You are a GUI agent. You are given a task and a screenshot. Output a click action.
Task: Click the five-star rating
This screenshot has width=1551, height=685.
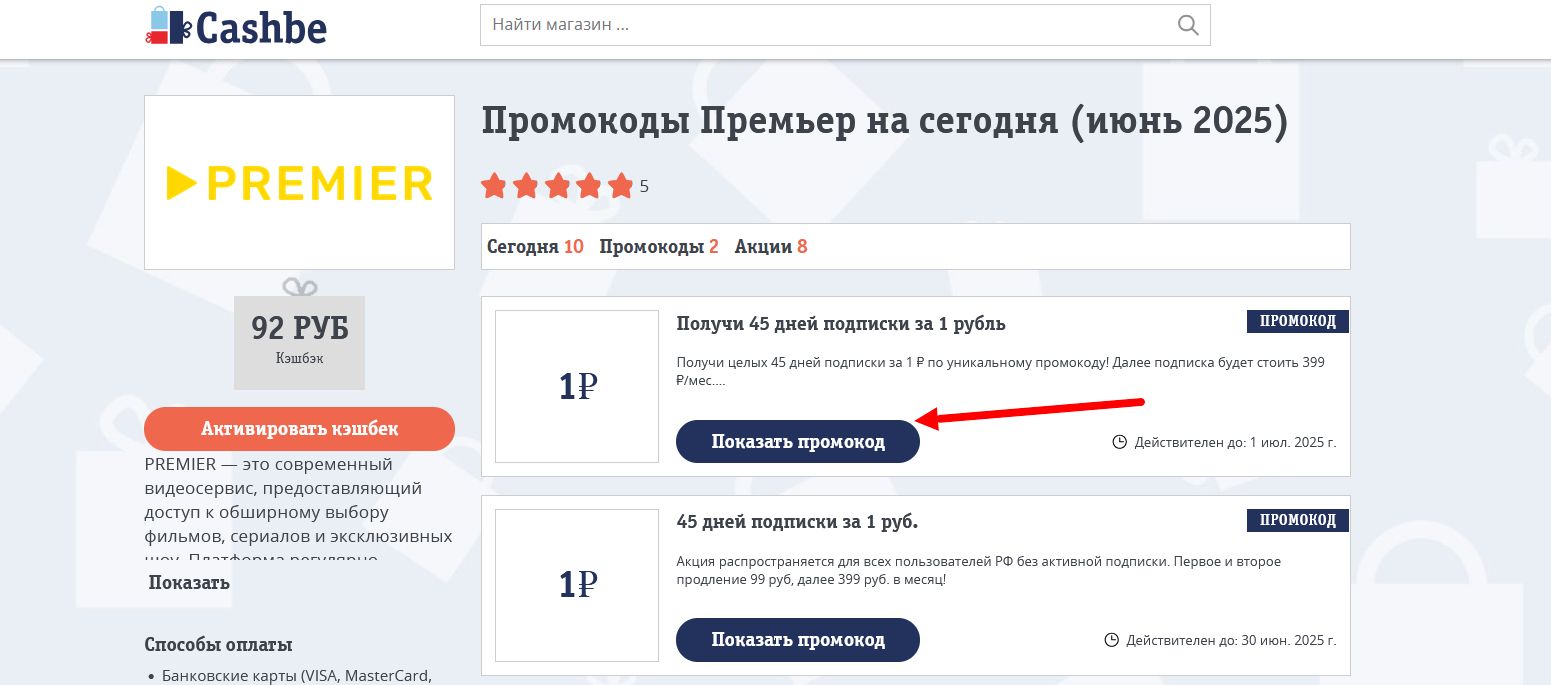[557, 185]
